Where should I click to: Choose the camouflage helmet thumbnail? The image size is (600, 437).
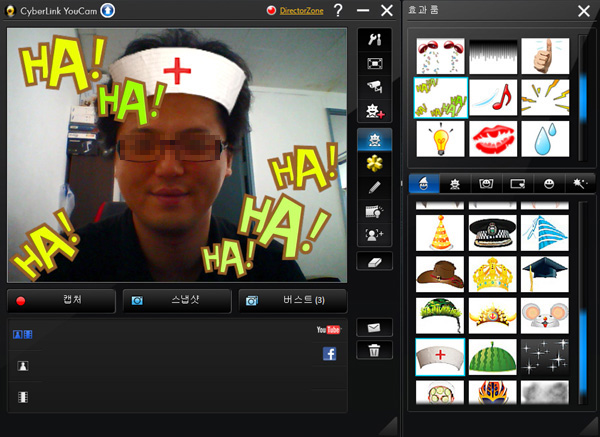[x=440, y=316]
